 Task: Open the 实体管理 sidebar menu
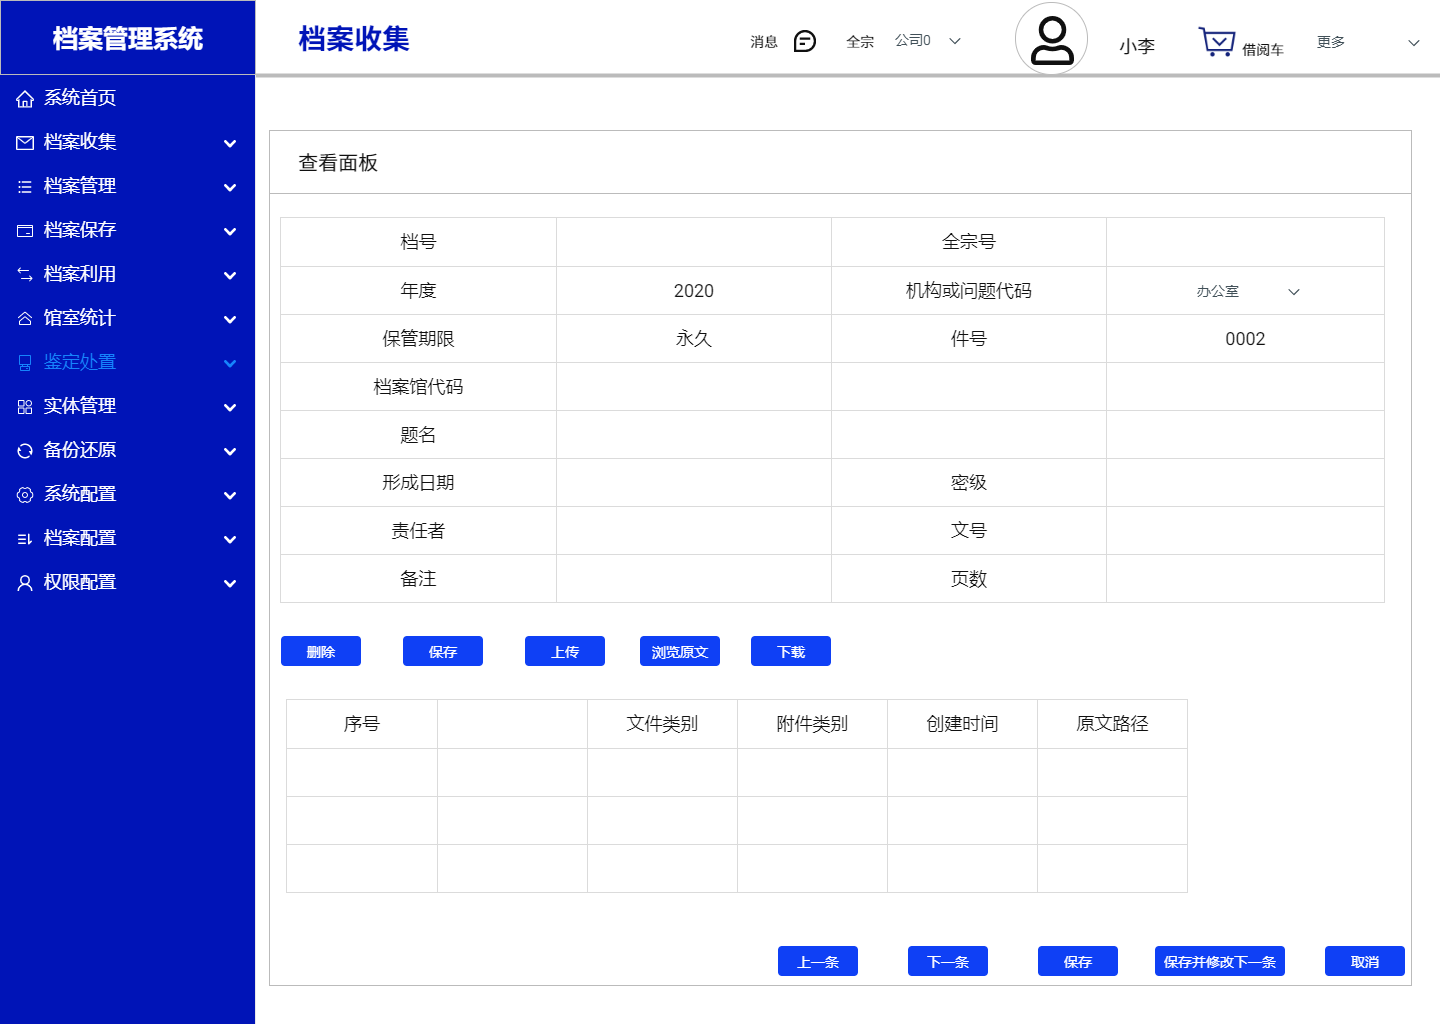click(x=80, y=406)
